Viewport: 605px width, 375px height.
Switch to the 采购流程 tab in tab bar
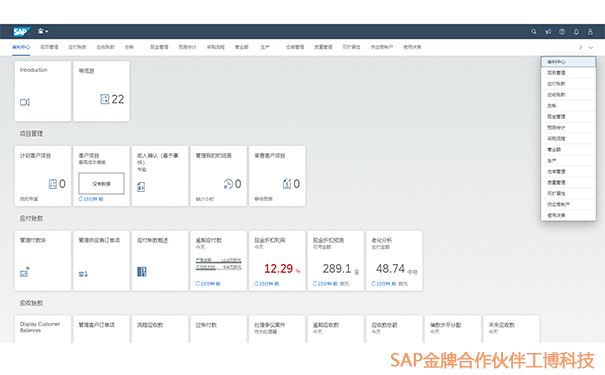point(216,47)
